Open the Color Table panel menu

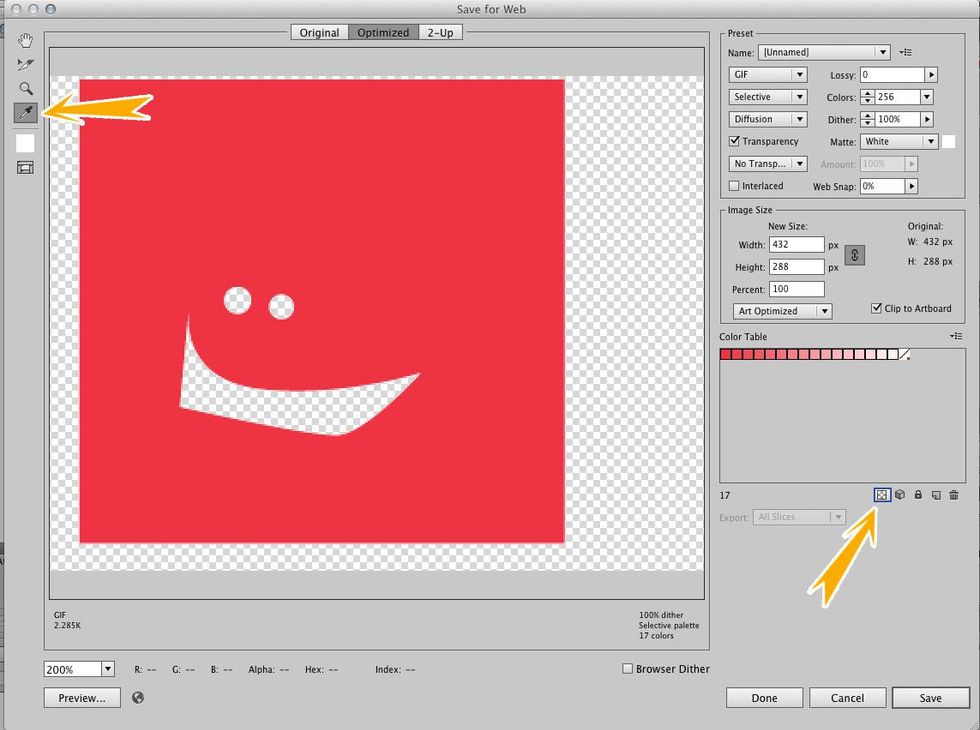[x=955, y=337]
